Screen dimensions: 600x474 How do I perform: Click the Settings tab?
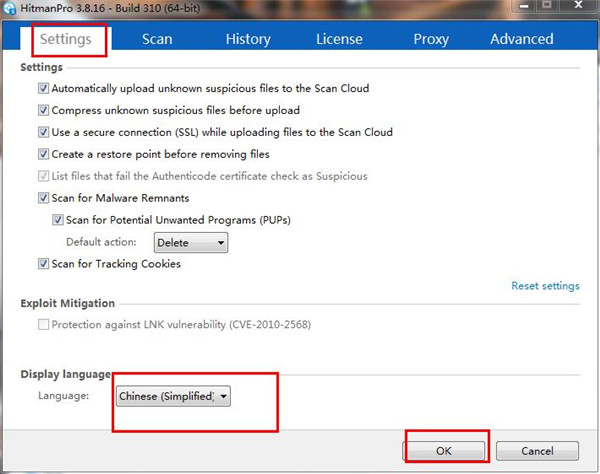pos(67,39)
